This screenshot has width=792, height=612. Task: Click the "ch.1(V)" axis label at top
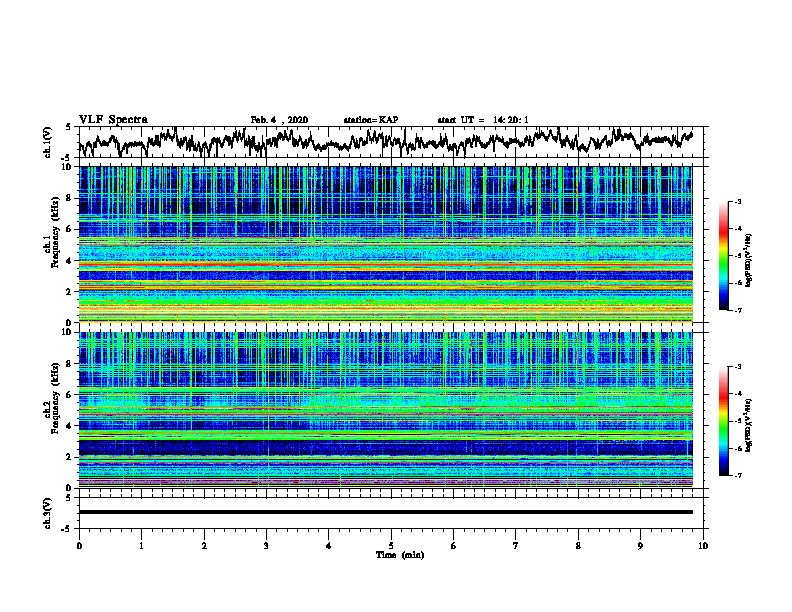click(47, 142)
